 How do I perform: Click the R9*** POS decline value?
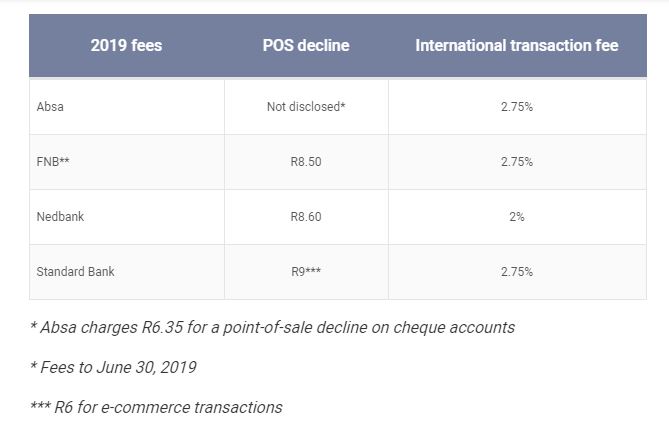(306, 271)
